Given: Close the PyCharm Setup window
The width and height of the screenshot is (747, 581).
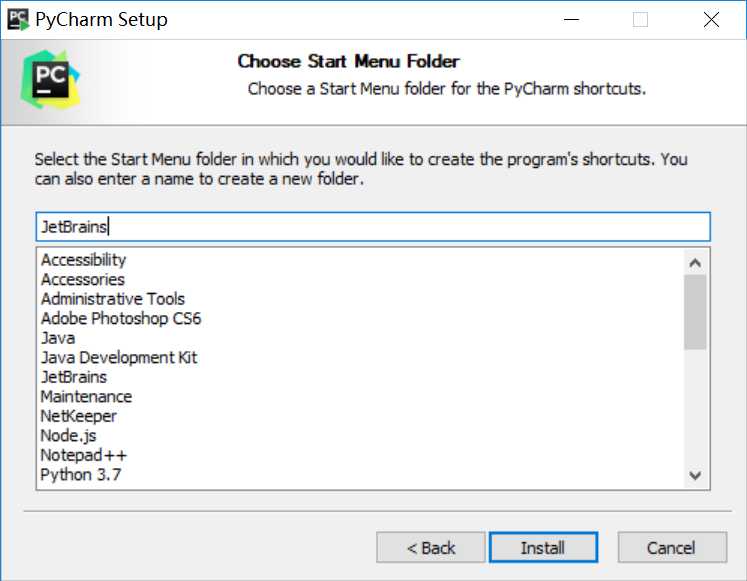Looking at the screenshot, I should [711, 20].
